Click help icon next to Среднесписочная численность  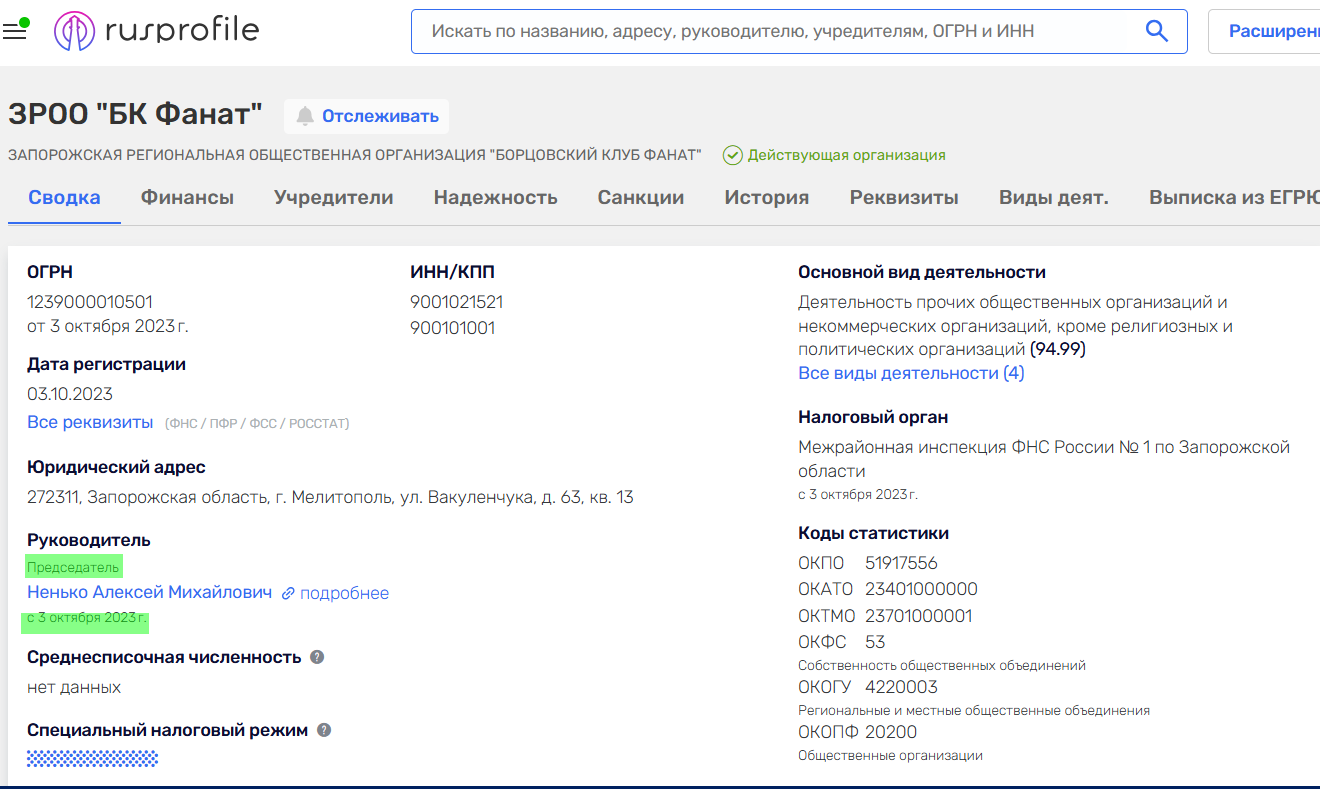click(x=317, y=657)
